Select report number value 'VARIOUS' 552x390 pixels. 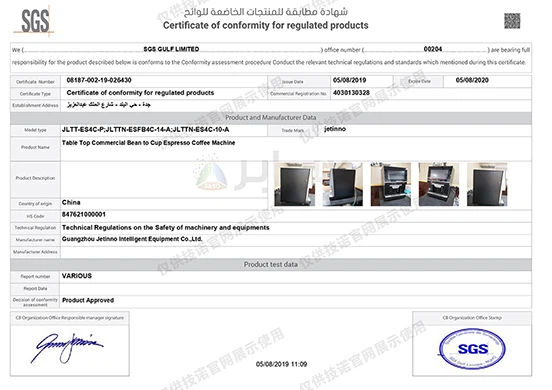click(x=77, y=276)
